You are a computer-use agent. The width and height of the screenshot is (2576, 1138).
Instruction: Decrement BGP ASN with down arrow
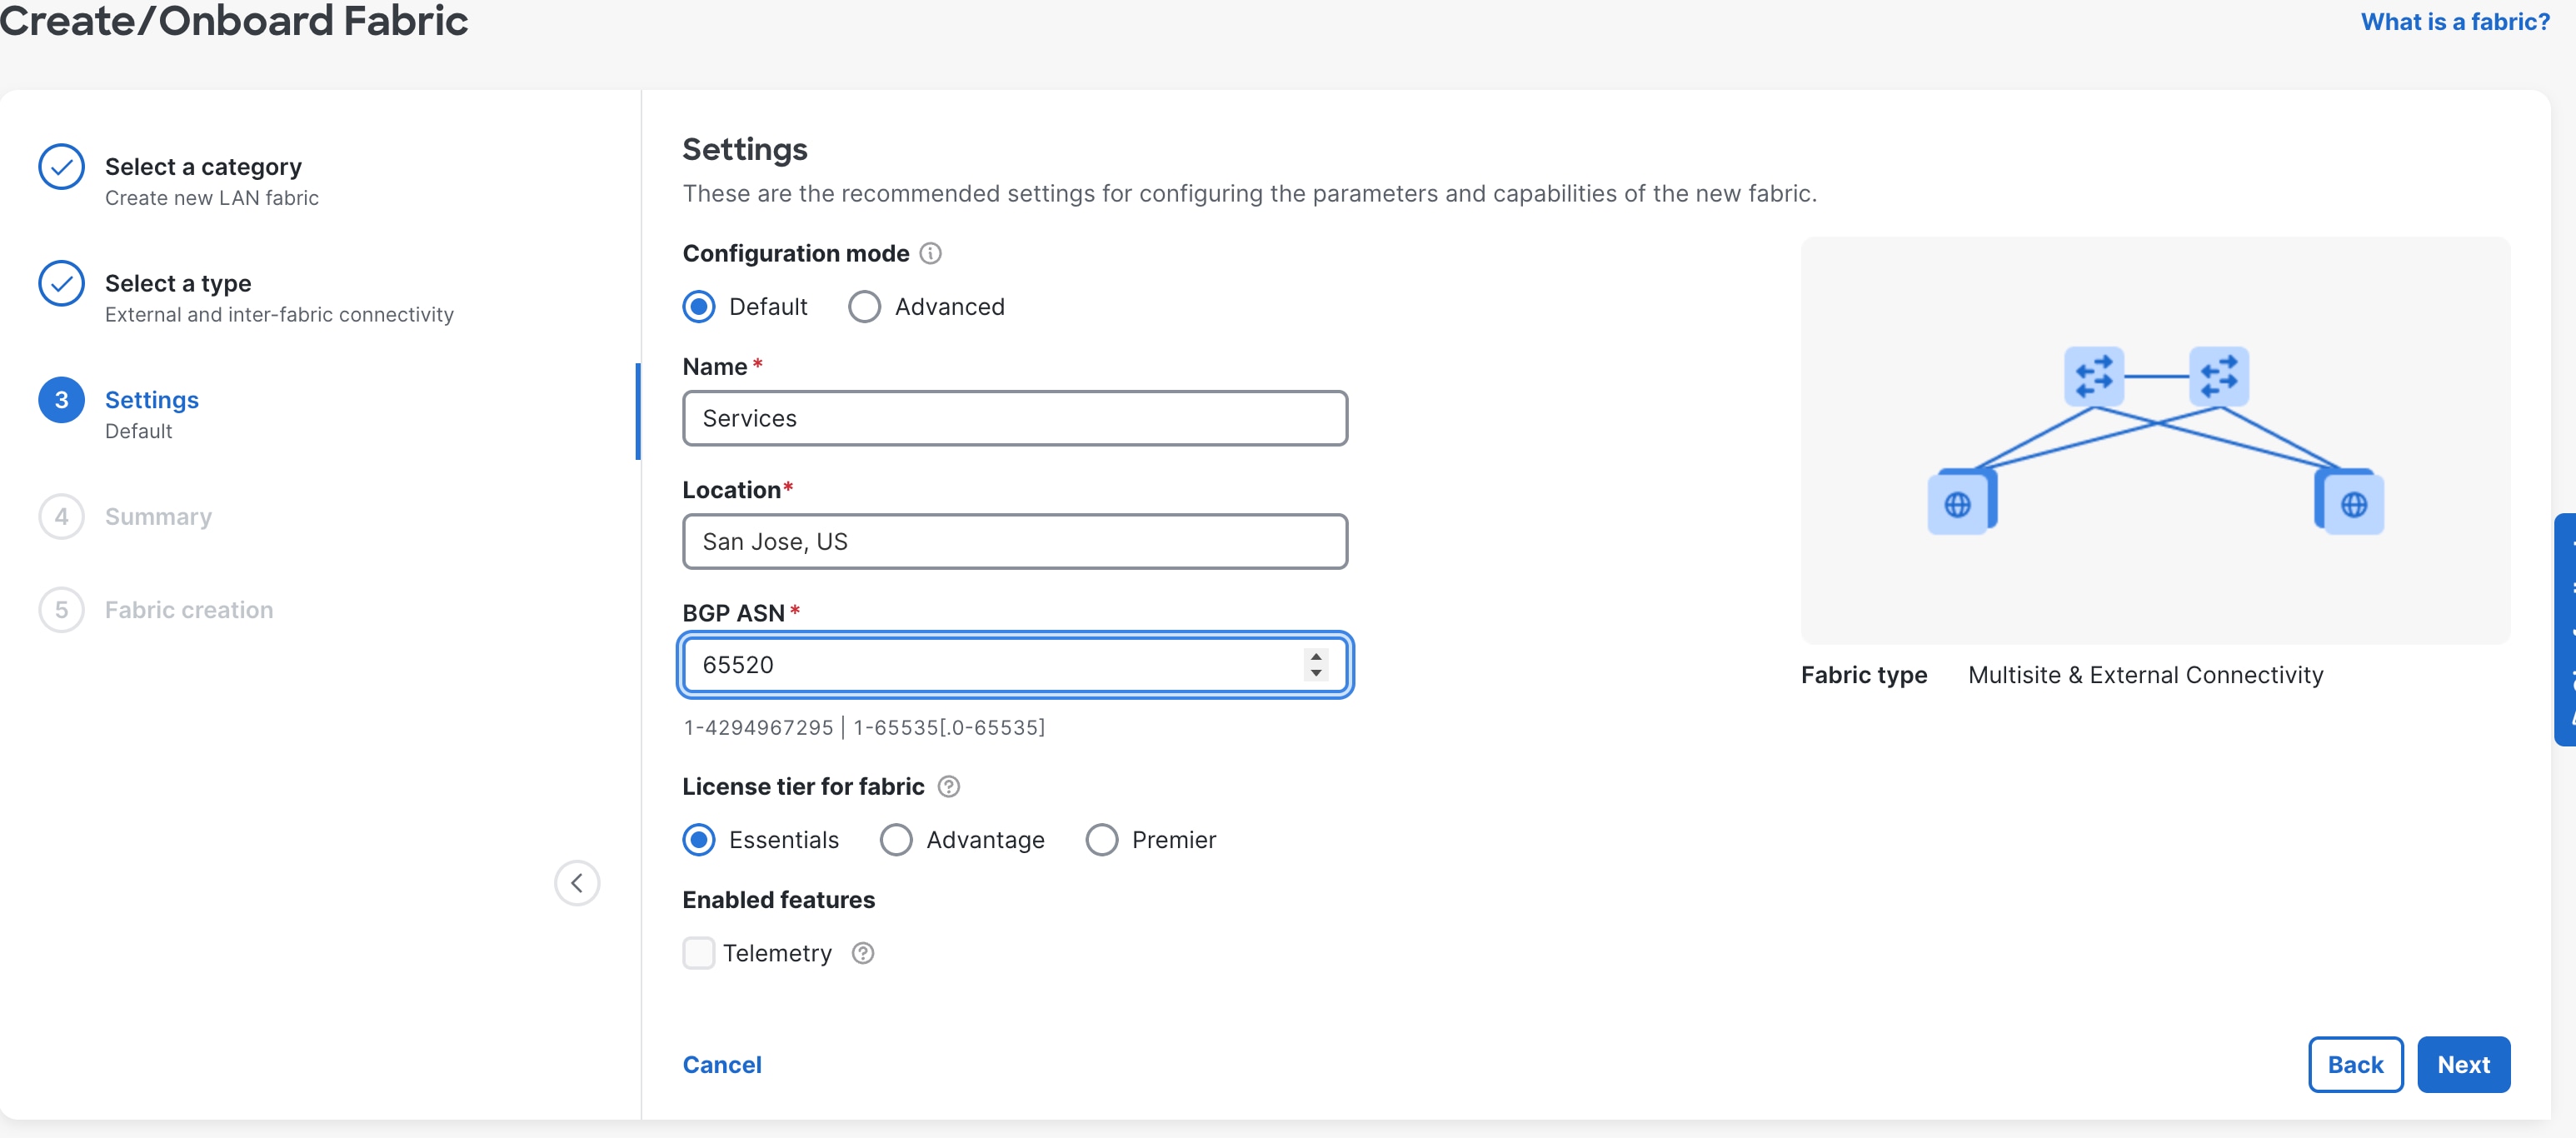tap(1315, 673)
